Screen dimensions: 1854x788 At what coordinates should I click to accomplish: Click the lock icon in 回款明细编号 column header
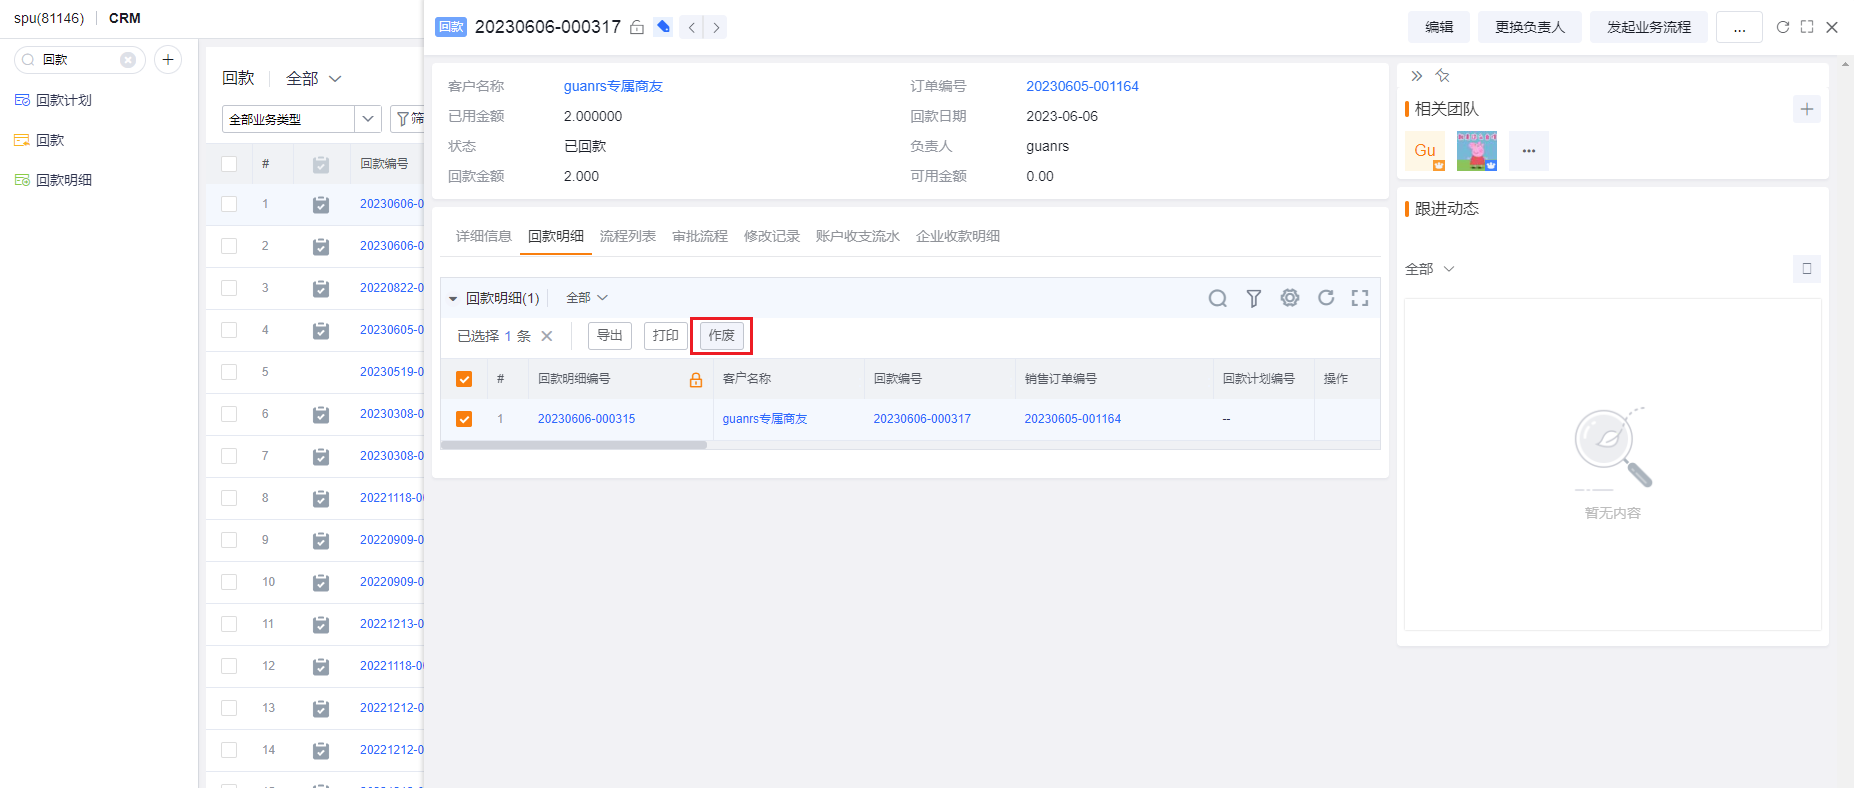tap(696, 380)
